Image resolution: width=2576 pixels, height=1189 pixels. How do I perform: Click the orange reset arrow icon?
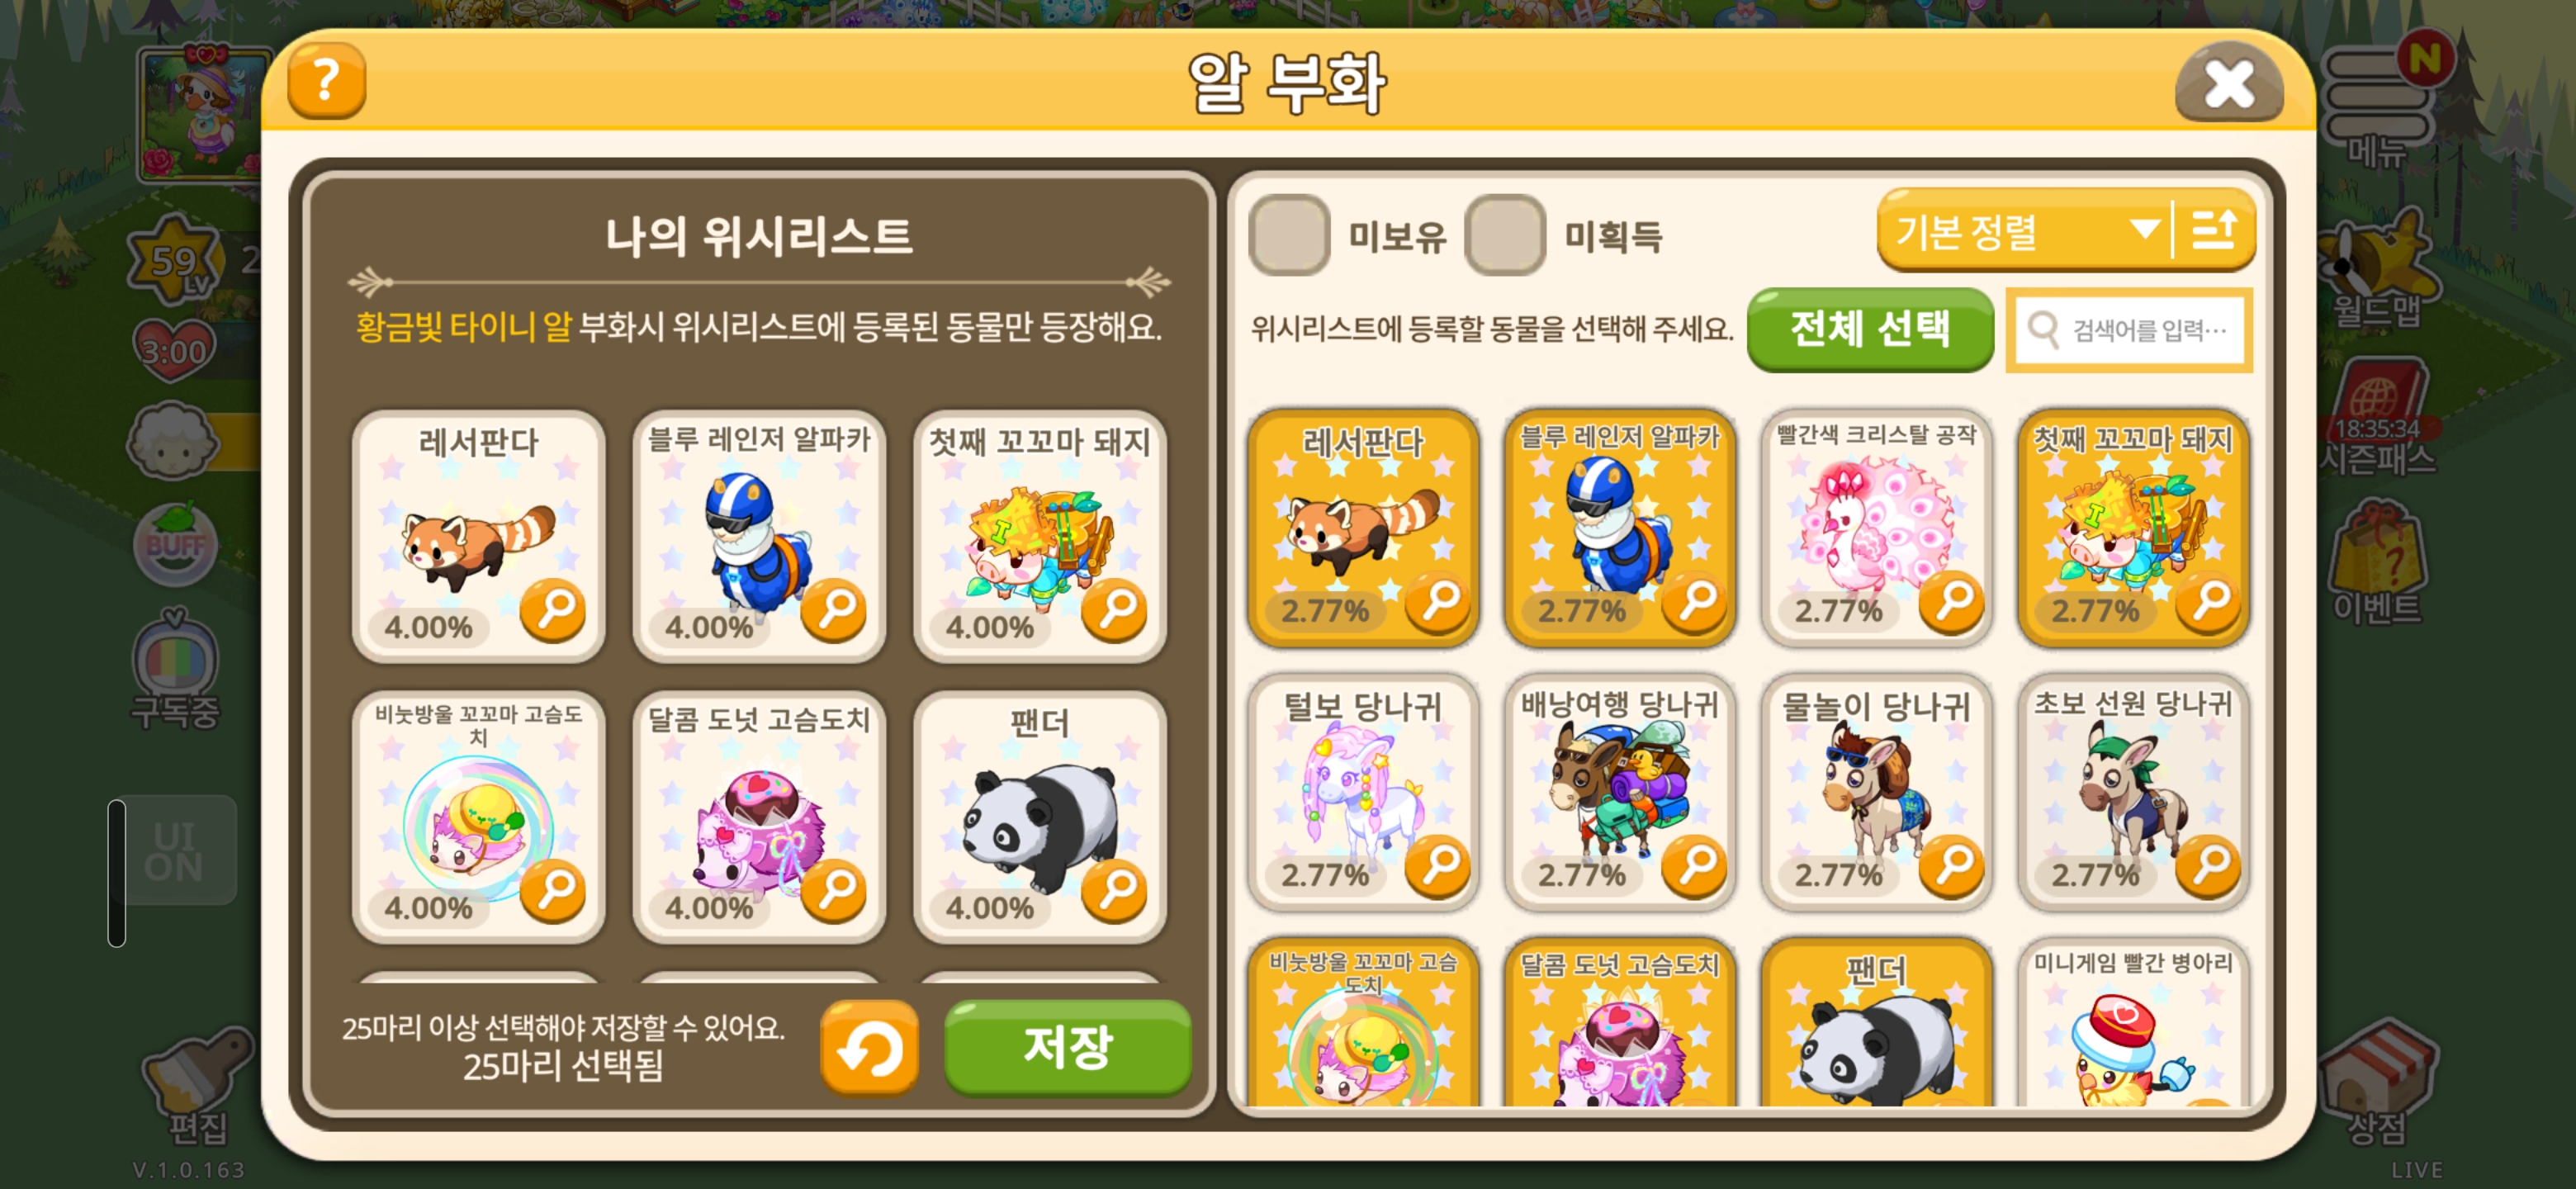869,1049
